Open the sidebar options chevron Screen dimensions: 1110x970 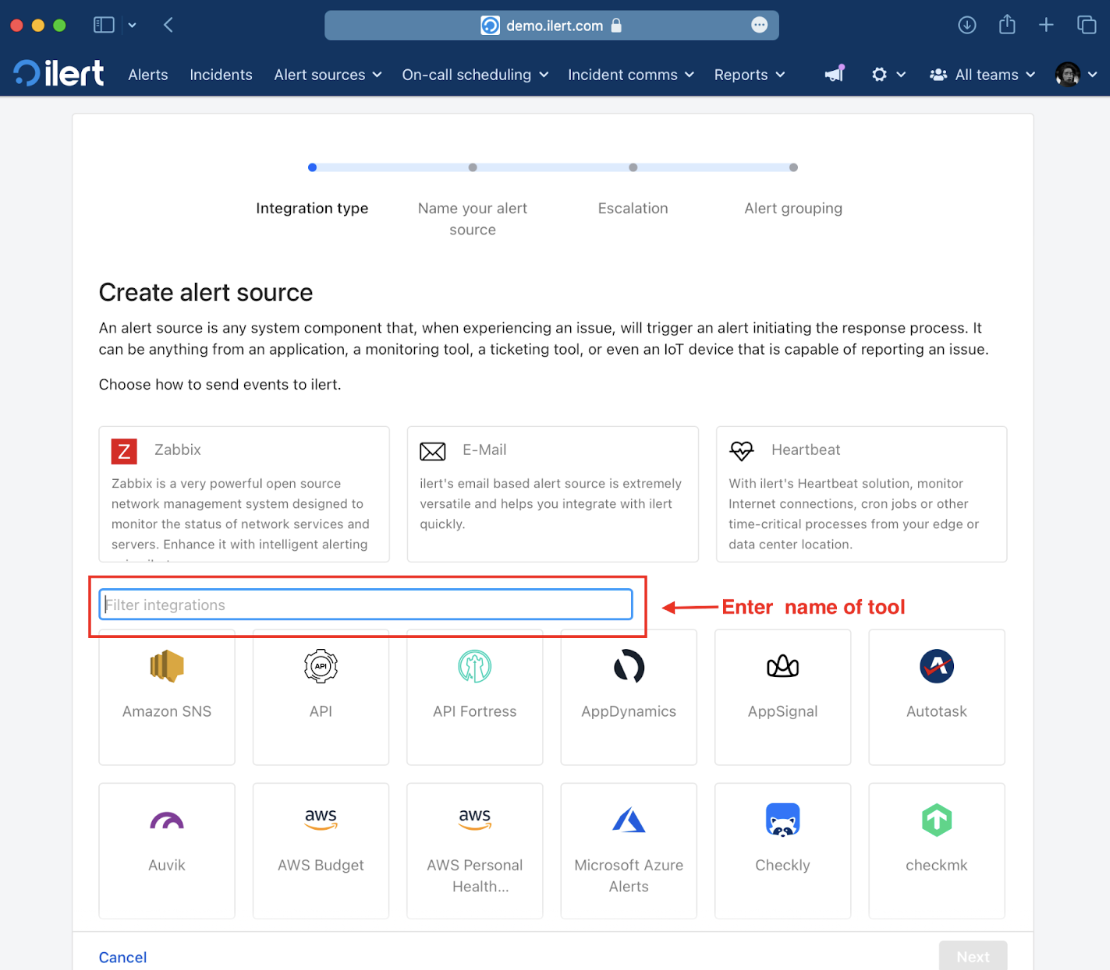tap(132, 25)
